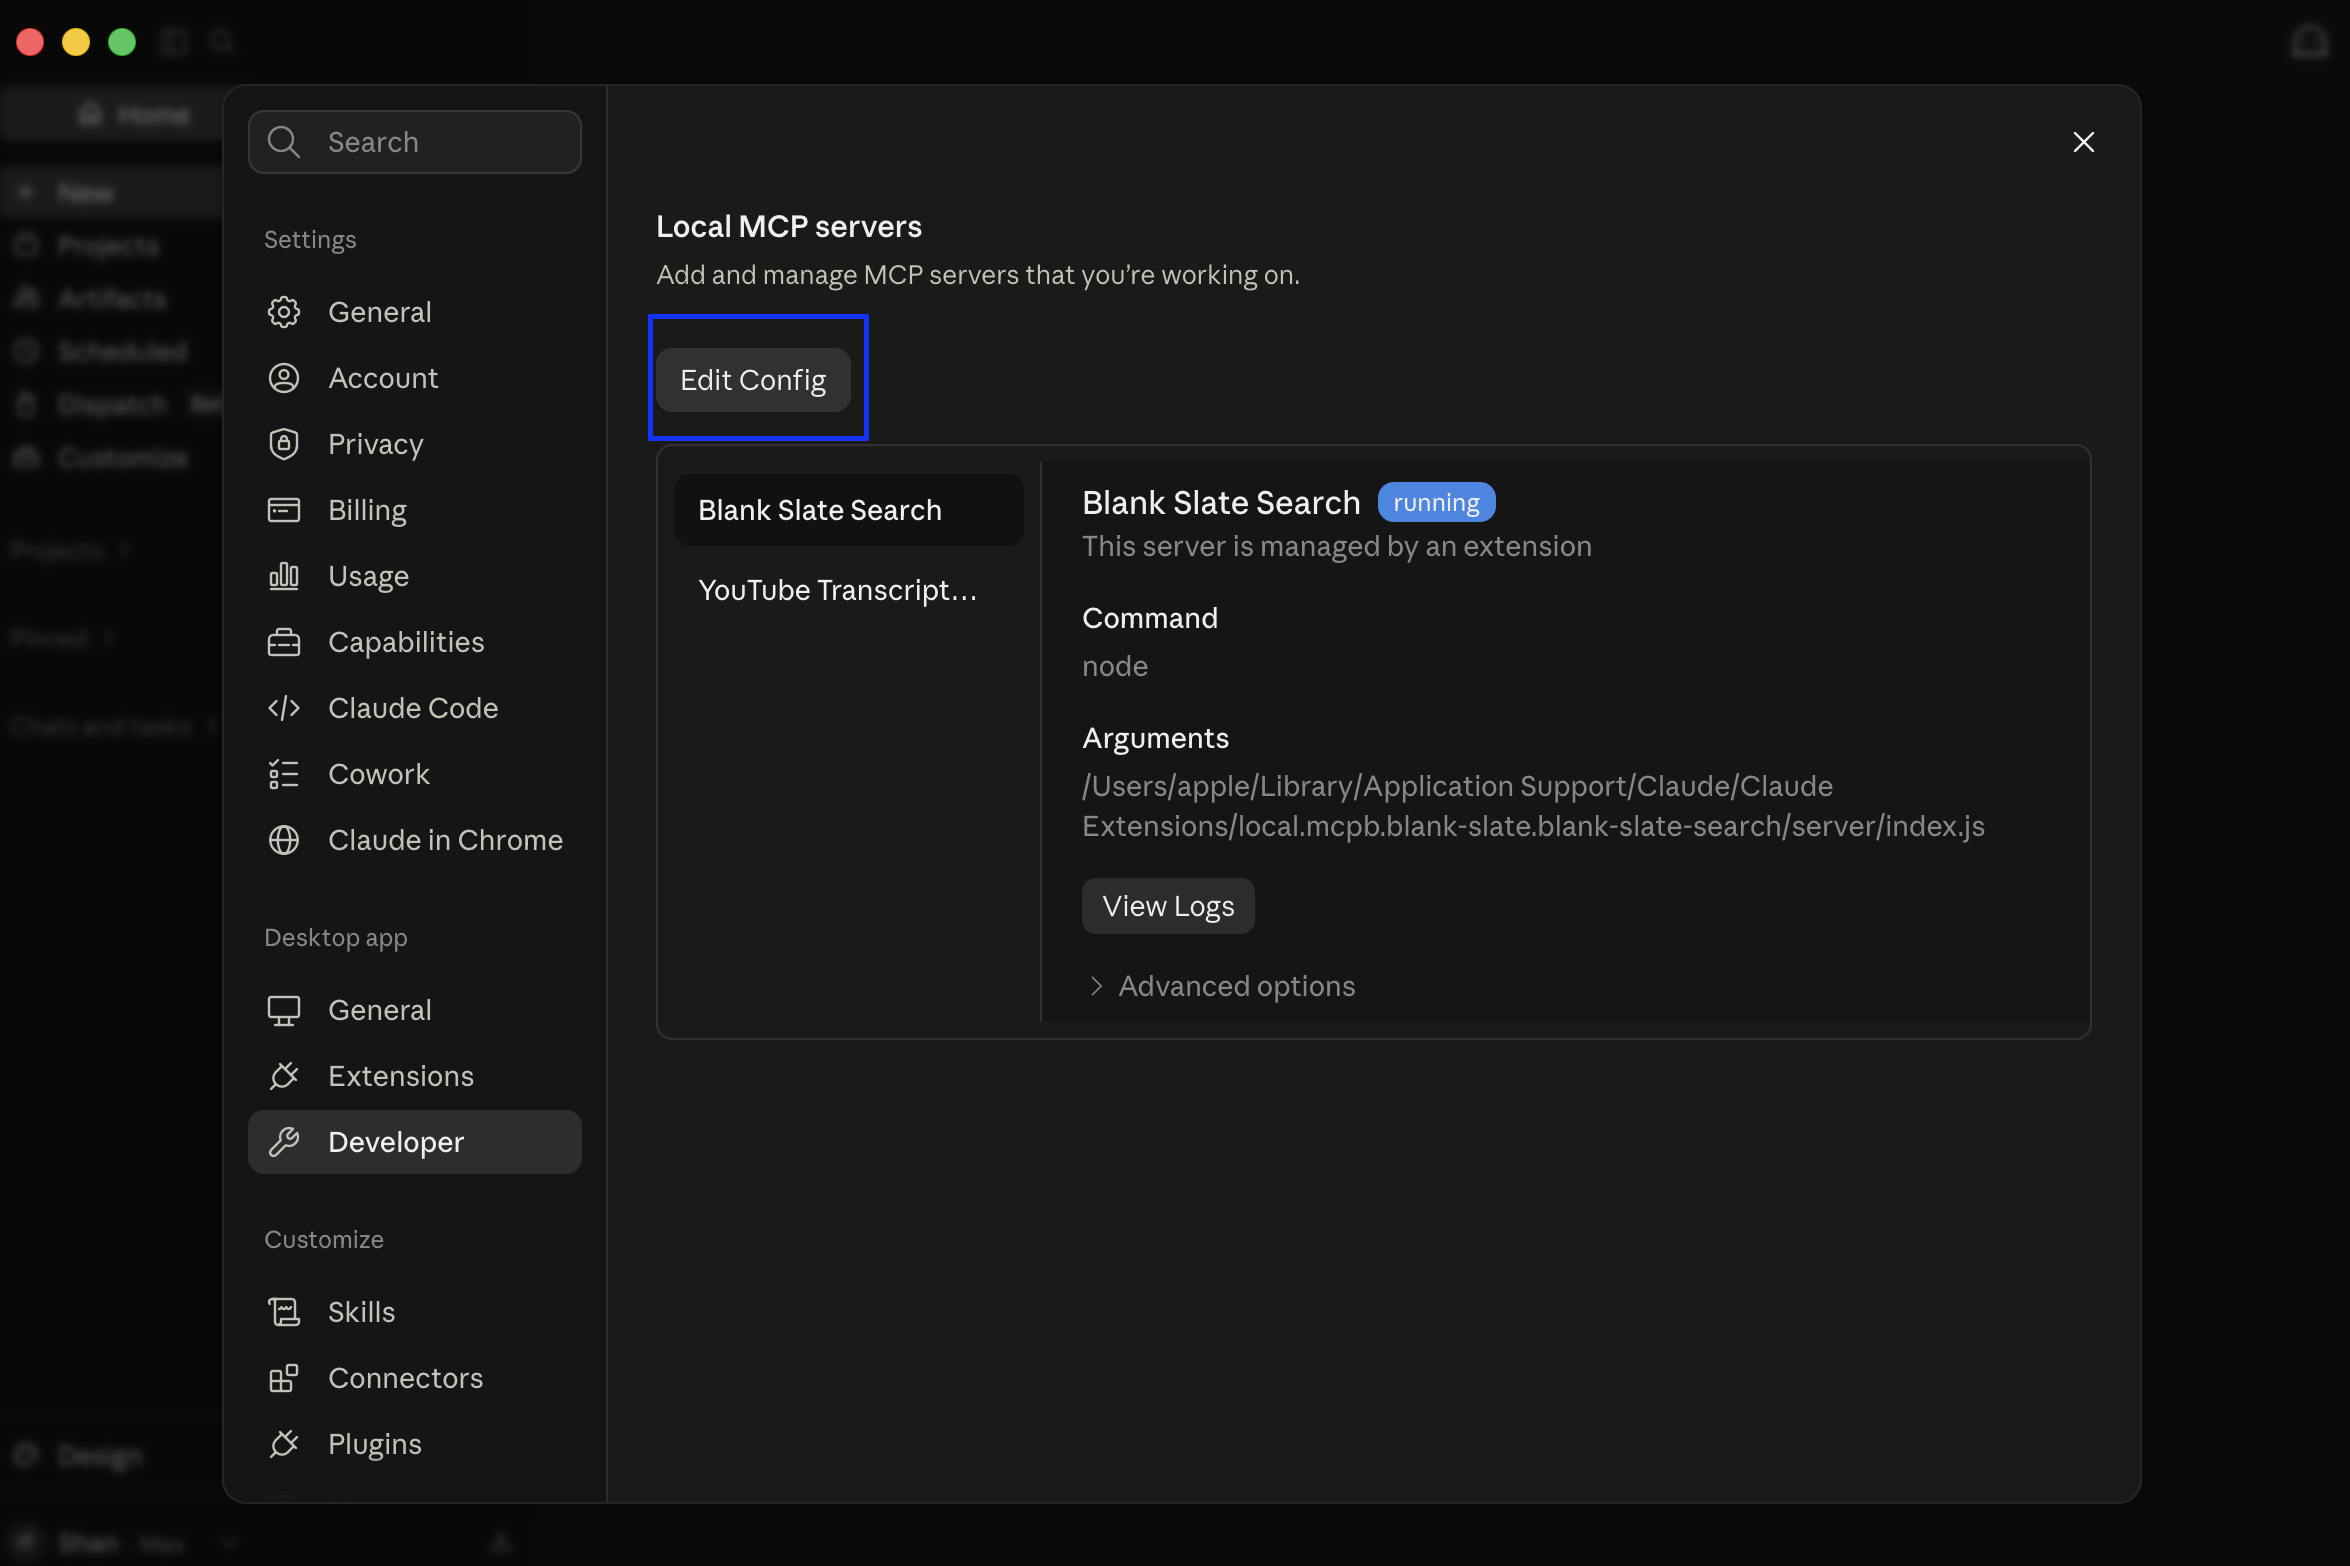Open the Usage section
Viewport: 2350px width, 1566px height.
[415, 576]
